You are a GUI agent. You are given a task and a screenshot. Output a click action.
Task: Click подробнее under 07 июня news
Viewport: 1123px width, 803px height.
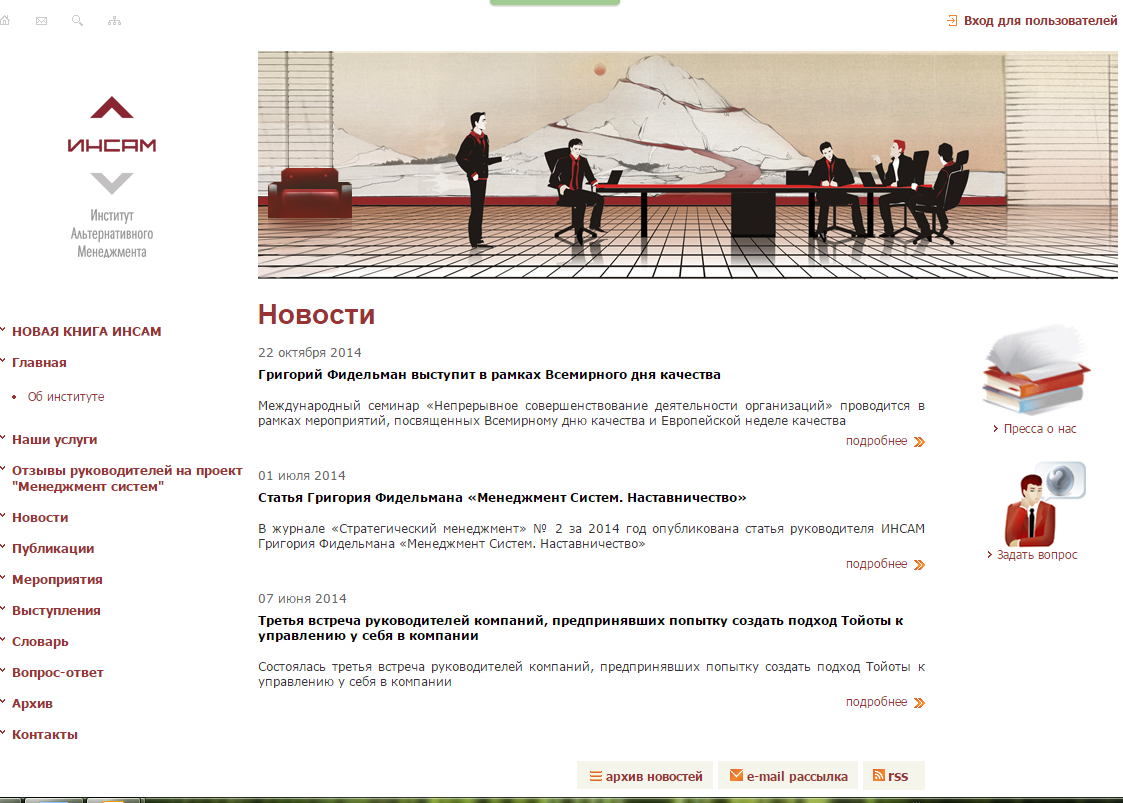(877, 702)
